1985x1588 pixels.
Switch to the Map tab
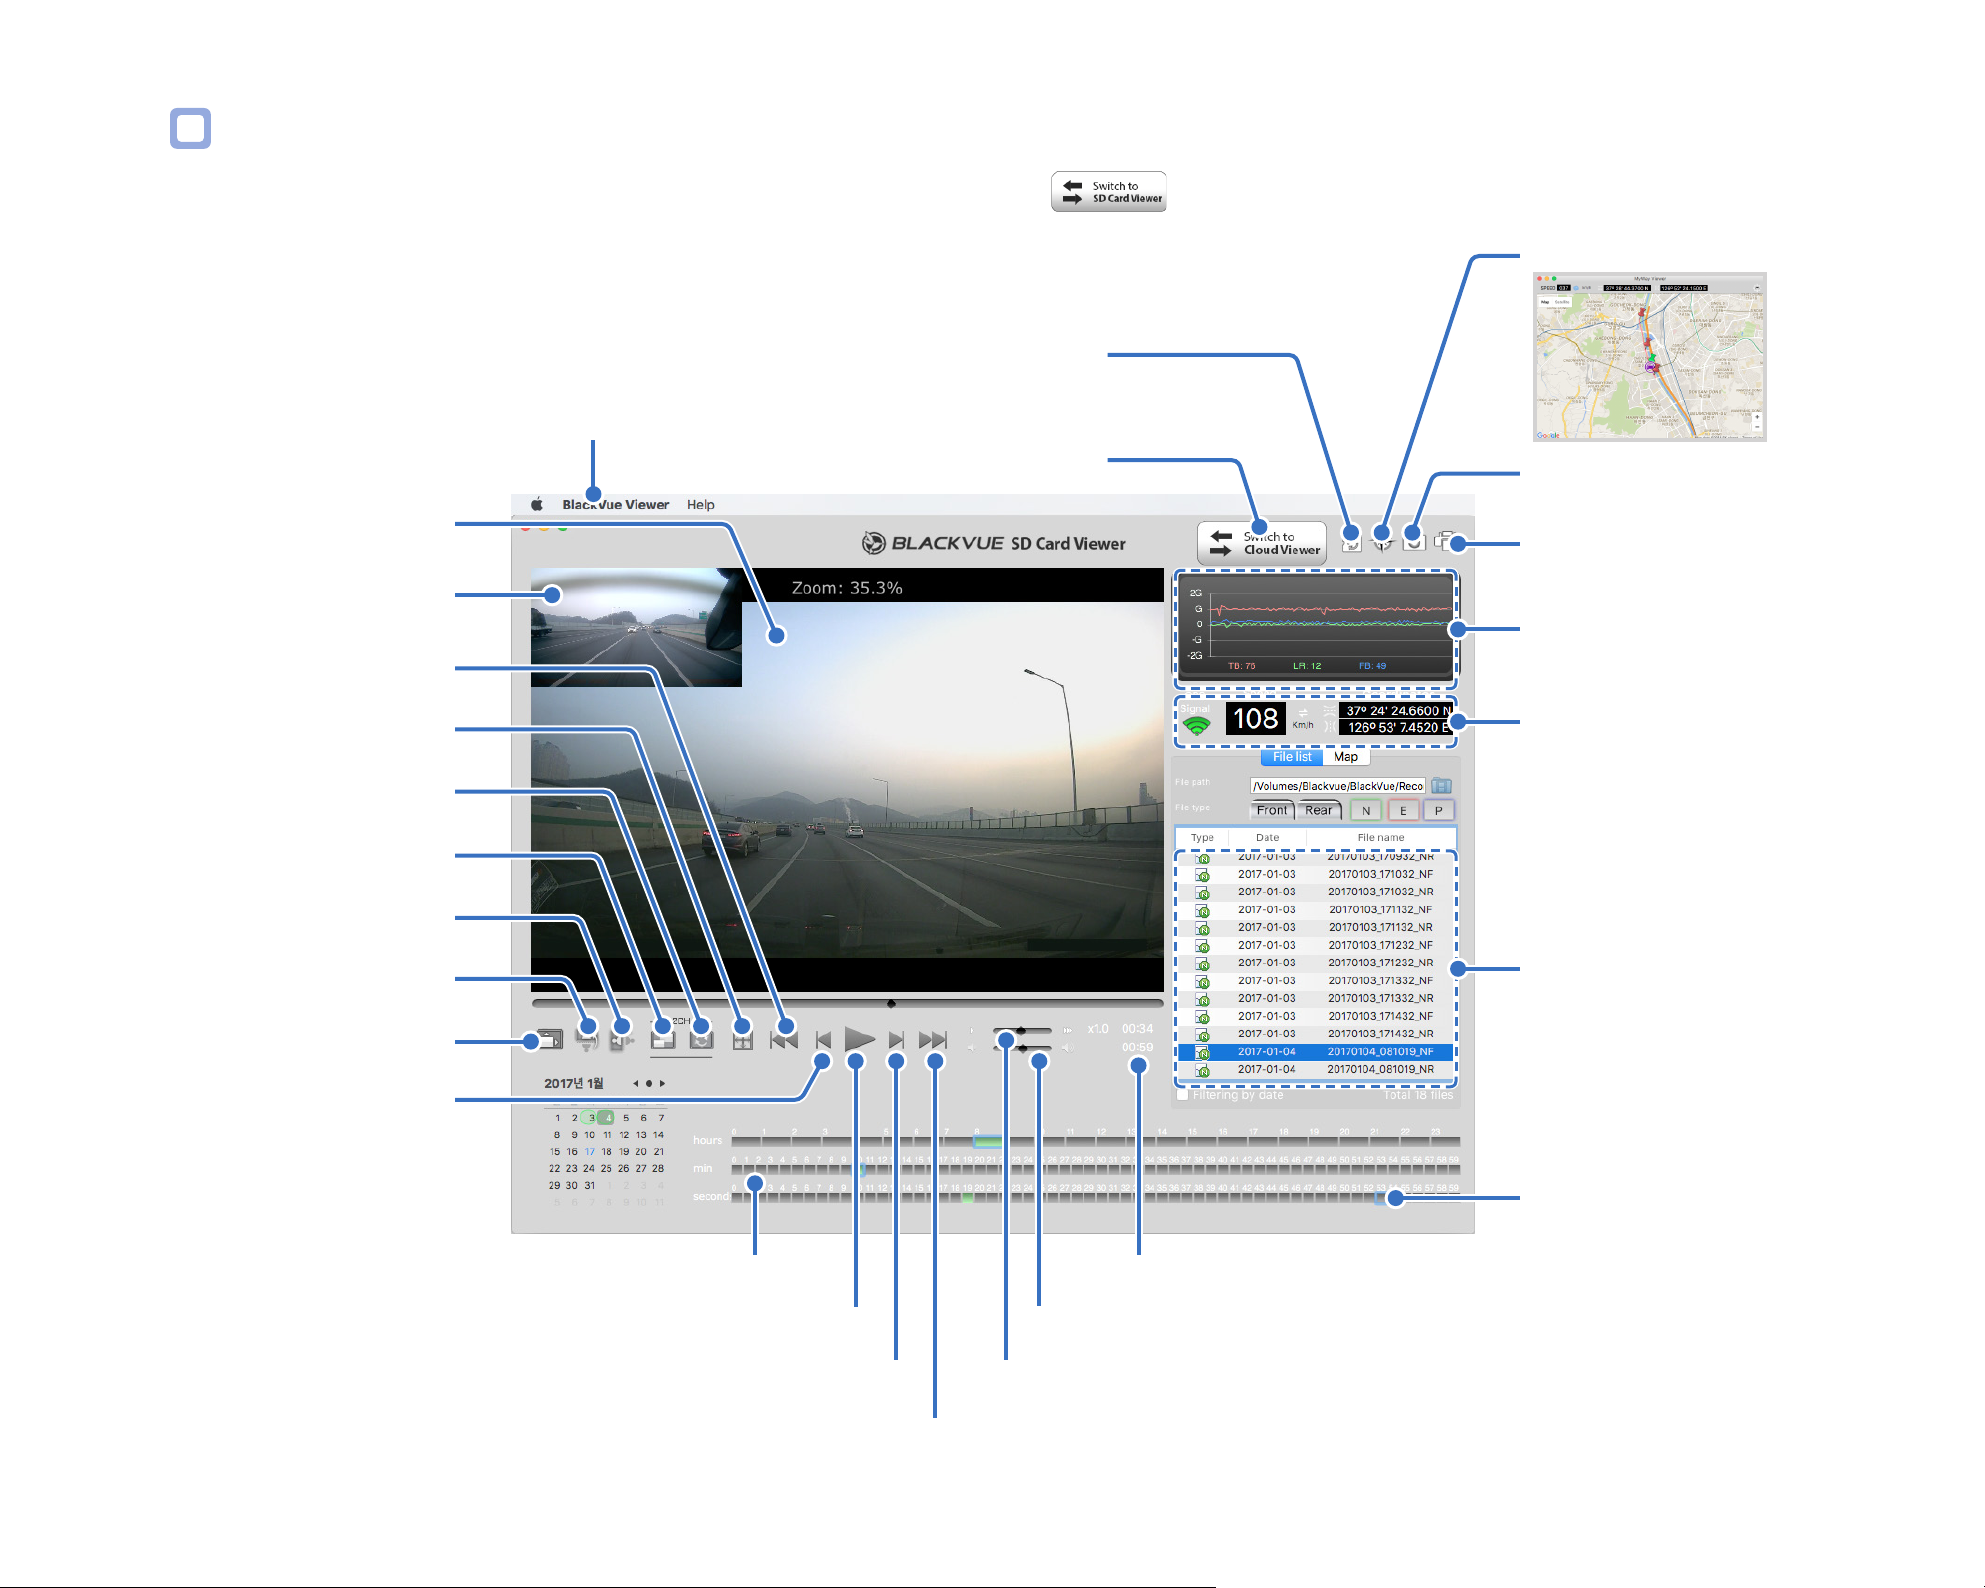pyautogui.click(x=1346, y=757)
